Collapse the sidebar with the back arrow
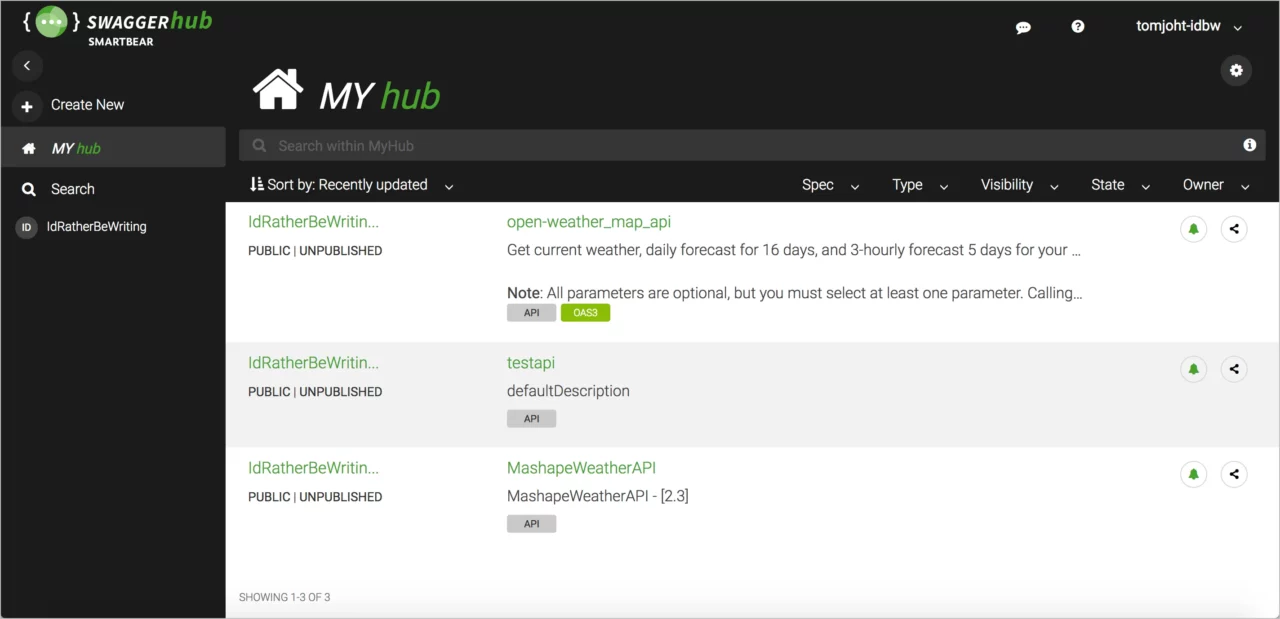This screenshot has height=619, width=1280. (x=27, y=66)
